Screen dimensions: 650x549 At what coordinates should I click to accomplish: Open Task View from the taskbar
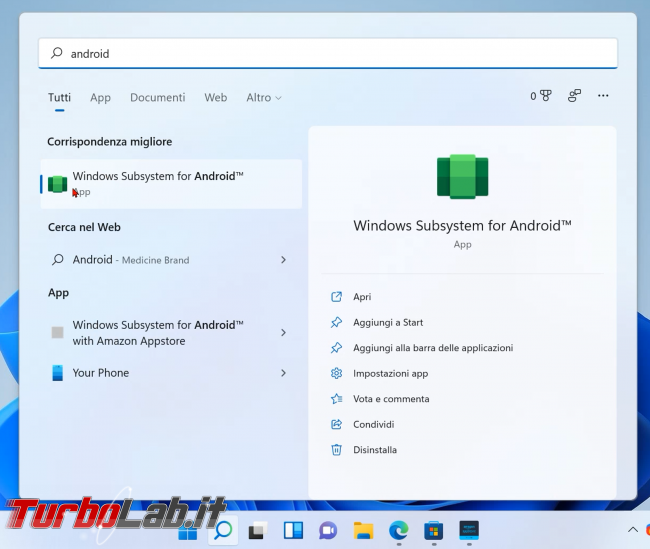click(258, 530)
